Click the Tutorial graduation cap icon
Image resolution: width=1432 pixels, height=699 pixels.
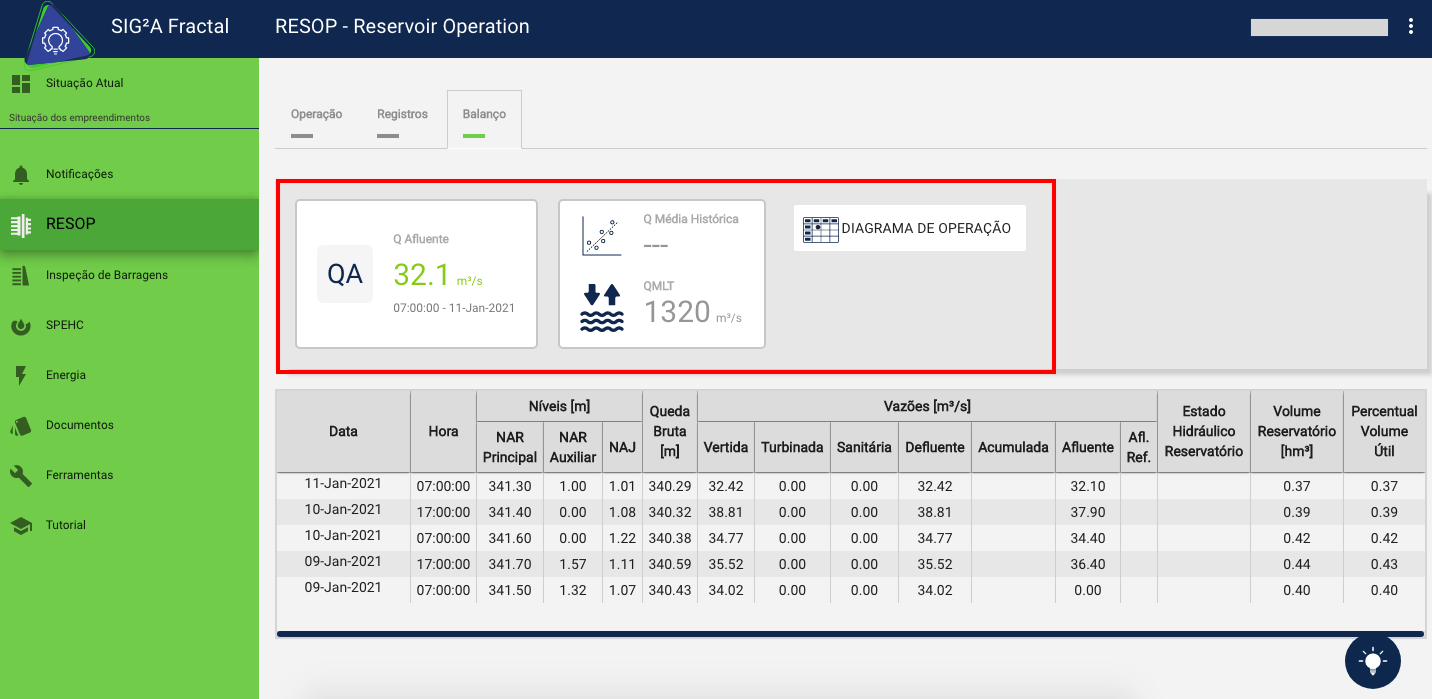click(21, 526)
